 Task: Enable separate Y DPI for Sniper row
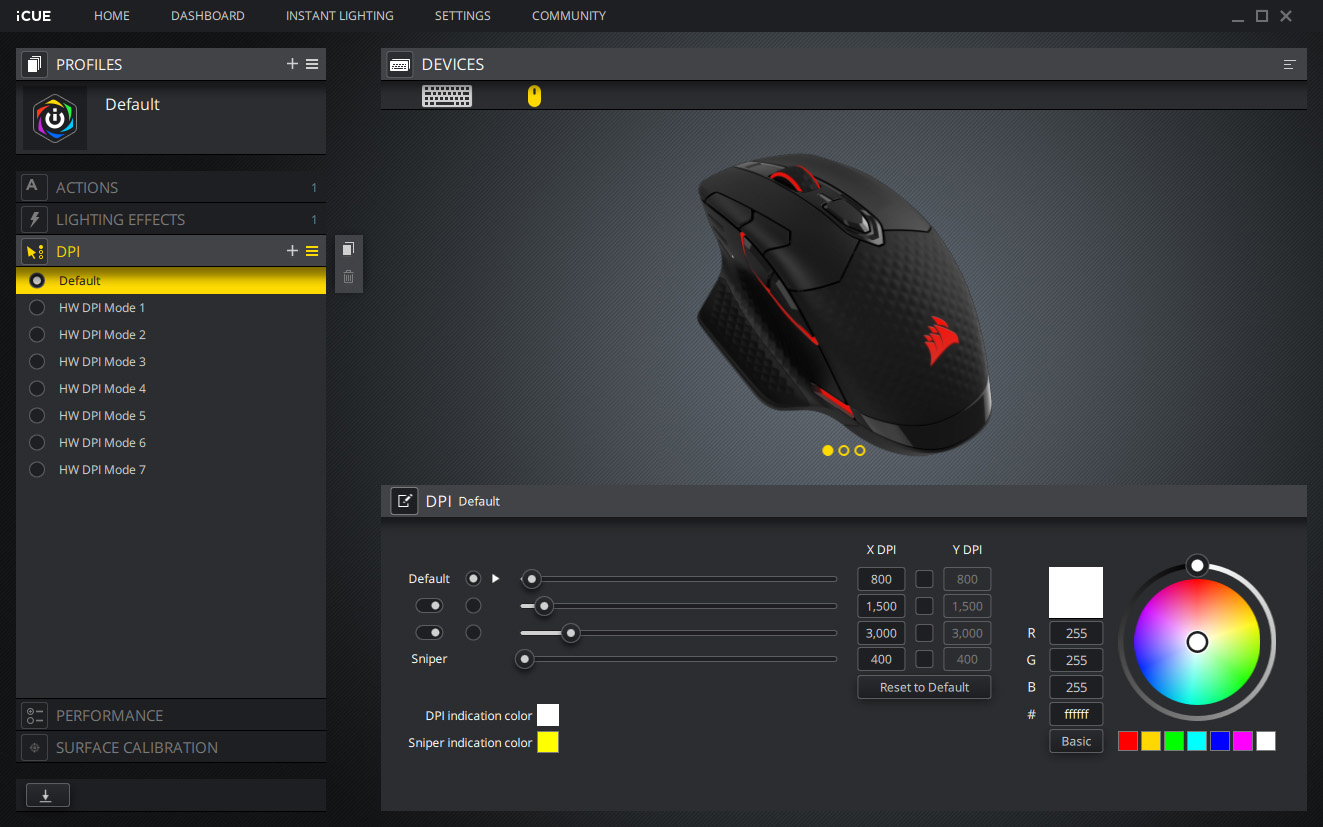pos(924,659)
